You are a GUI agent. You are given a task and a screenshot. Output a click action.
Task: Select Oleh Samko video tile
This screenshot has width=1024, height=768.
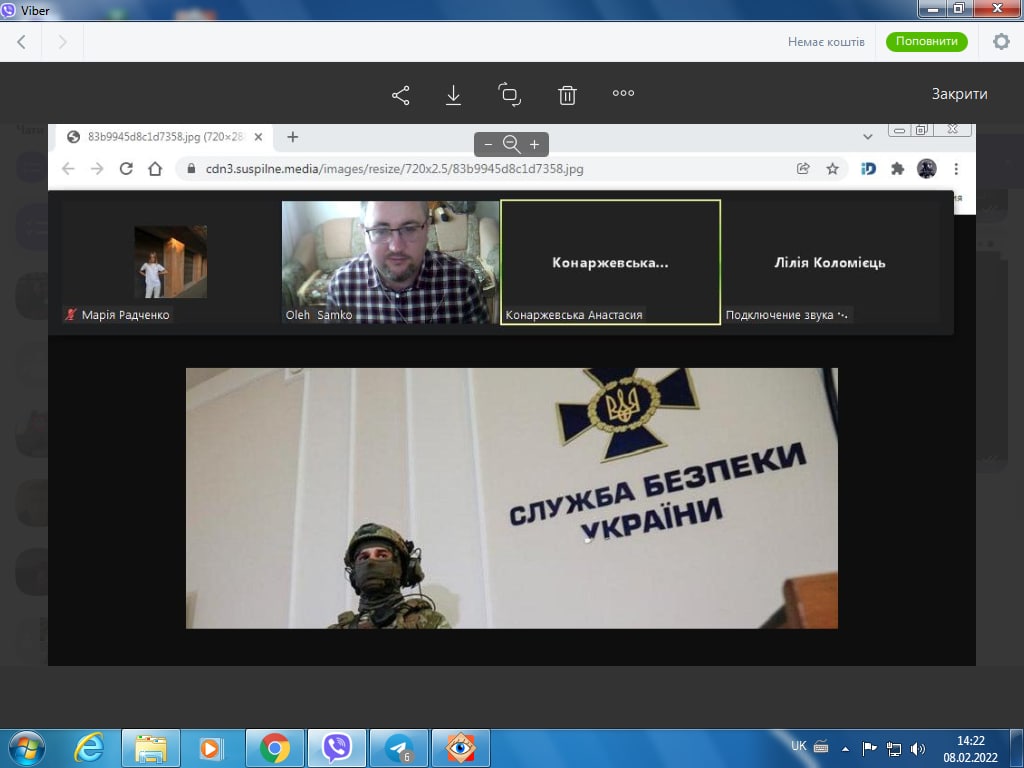390,262
